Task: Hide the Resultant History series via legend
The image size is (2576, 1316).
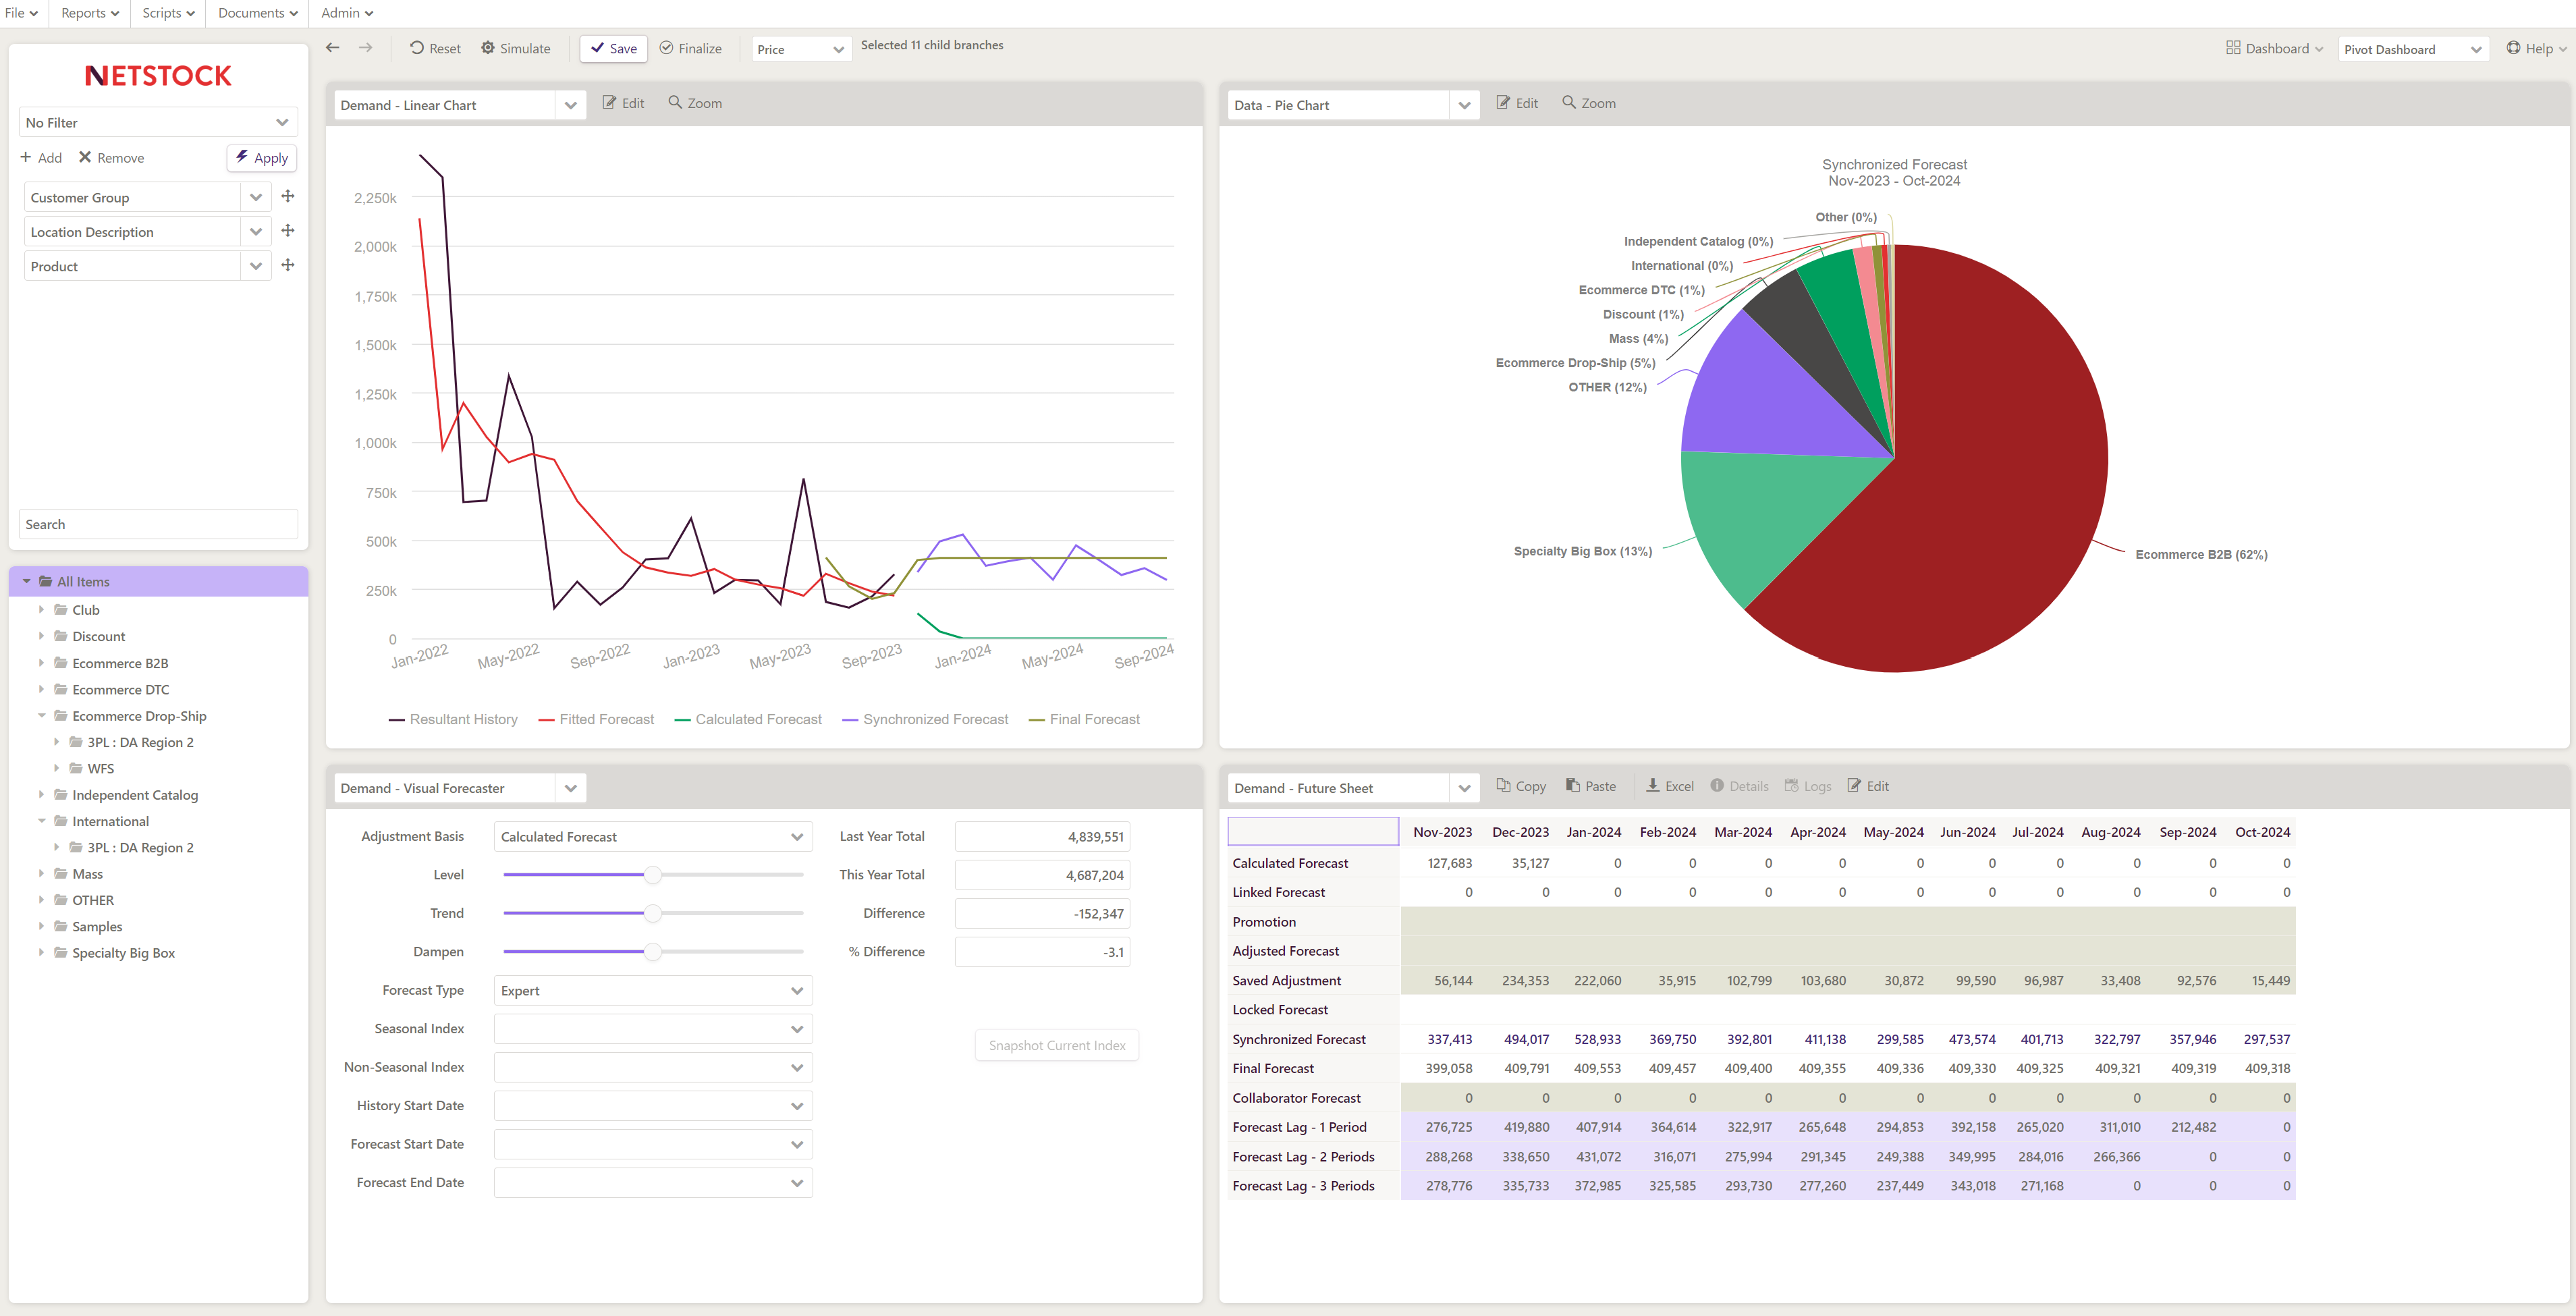Action: pos(453,719)
